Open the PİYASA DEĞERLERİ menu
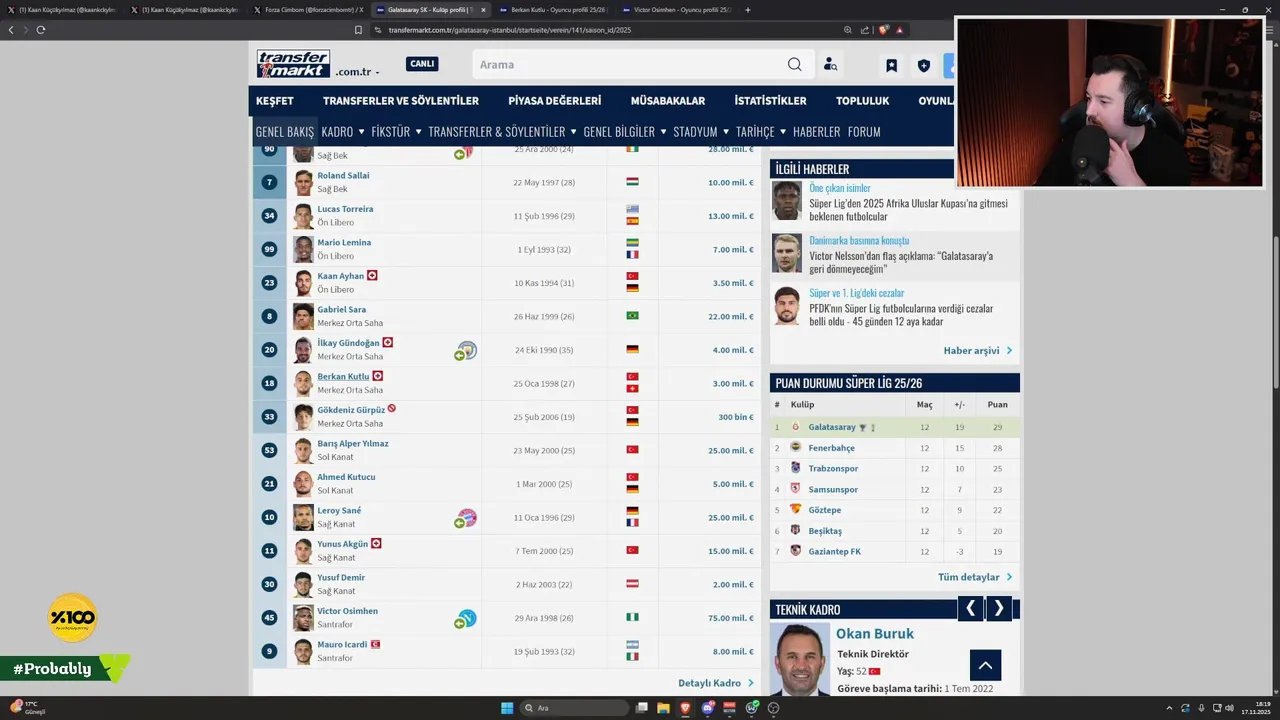This screenshot has height=720, width=1280. (554, 101)
